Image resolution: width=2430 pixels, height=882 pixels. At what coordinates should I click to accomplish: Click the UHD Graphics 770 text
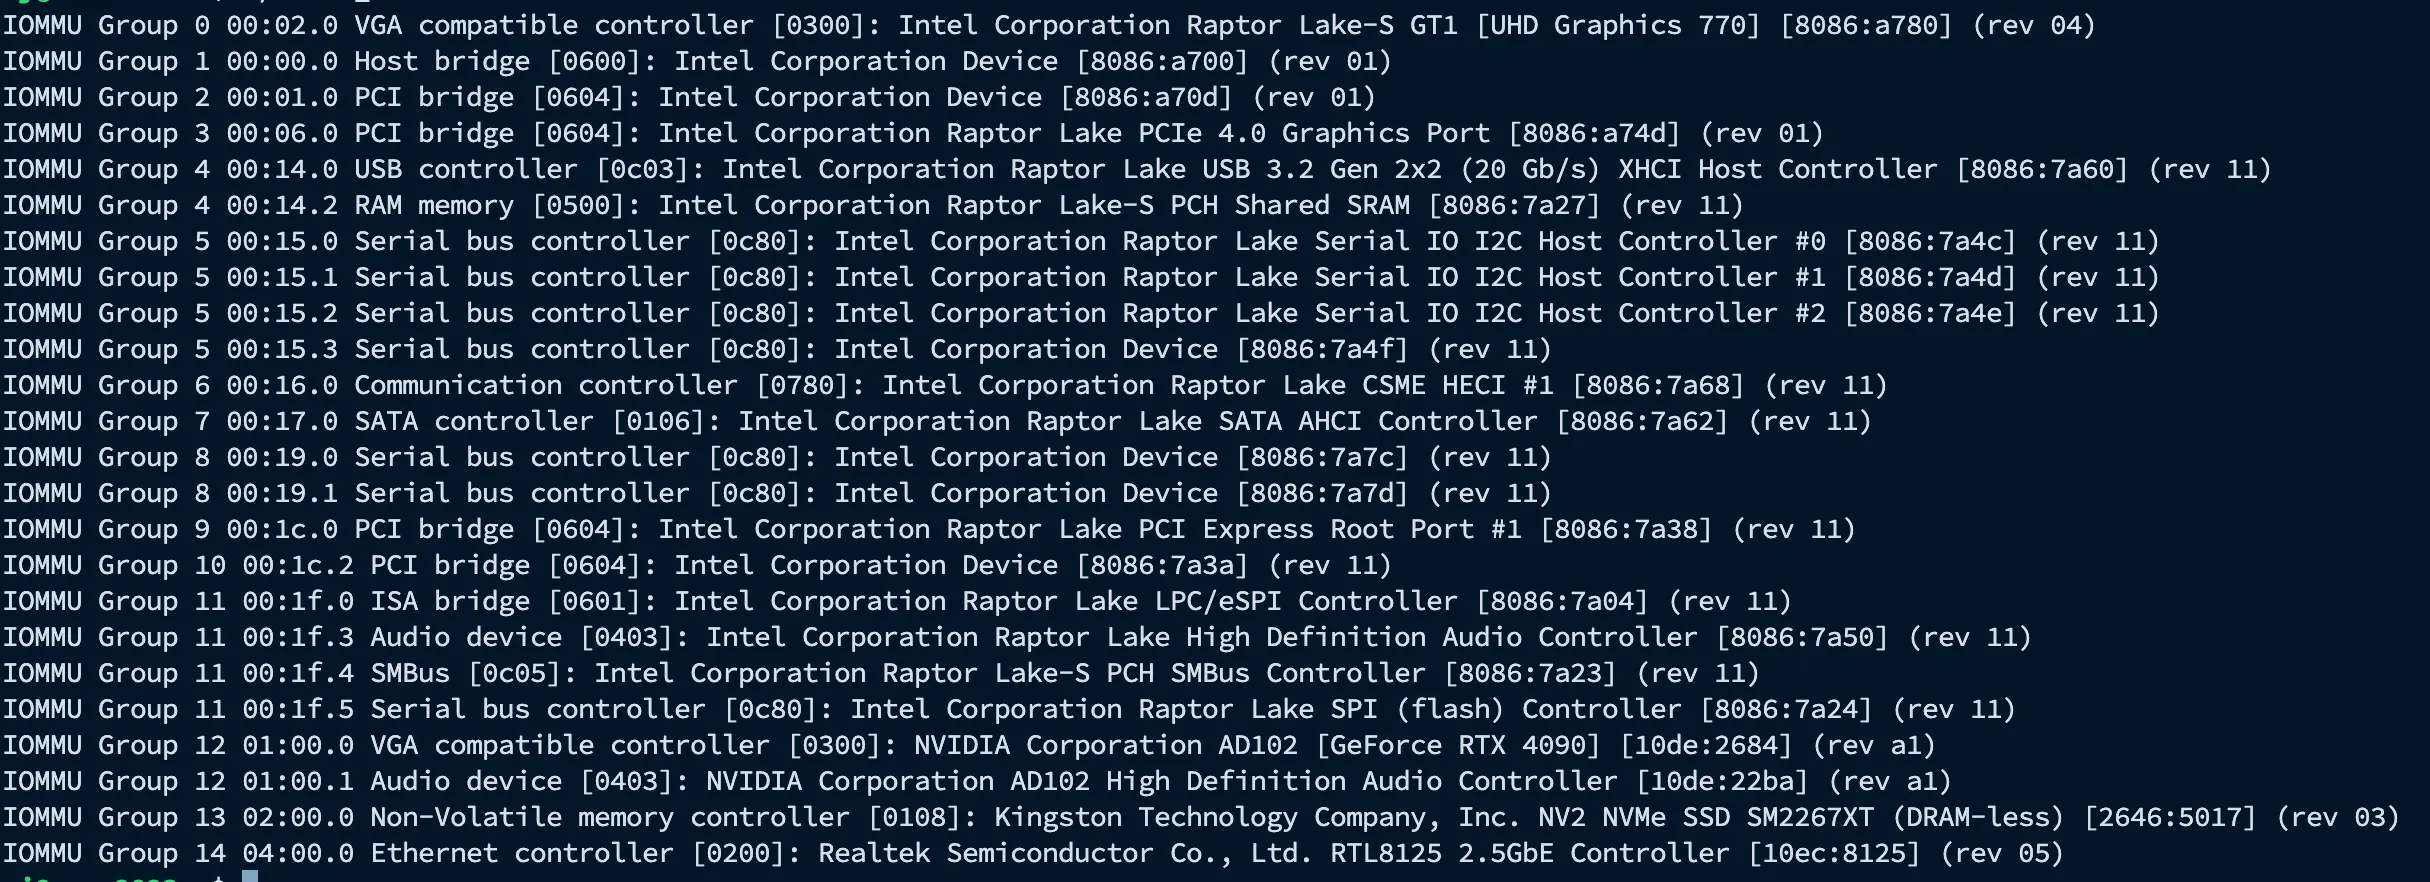click(x=1618, y=26)
